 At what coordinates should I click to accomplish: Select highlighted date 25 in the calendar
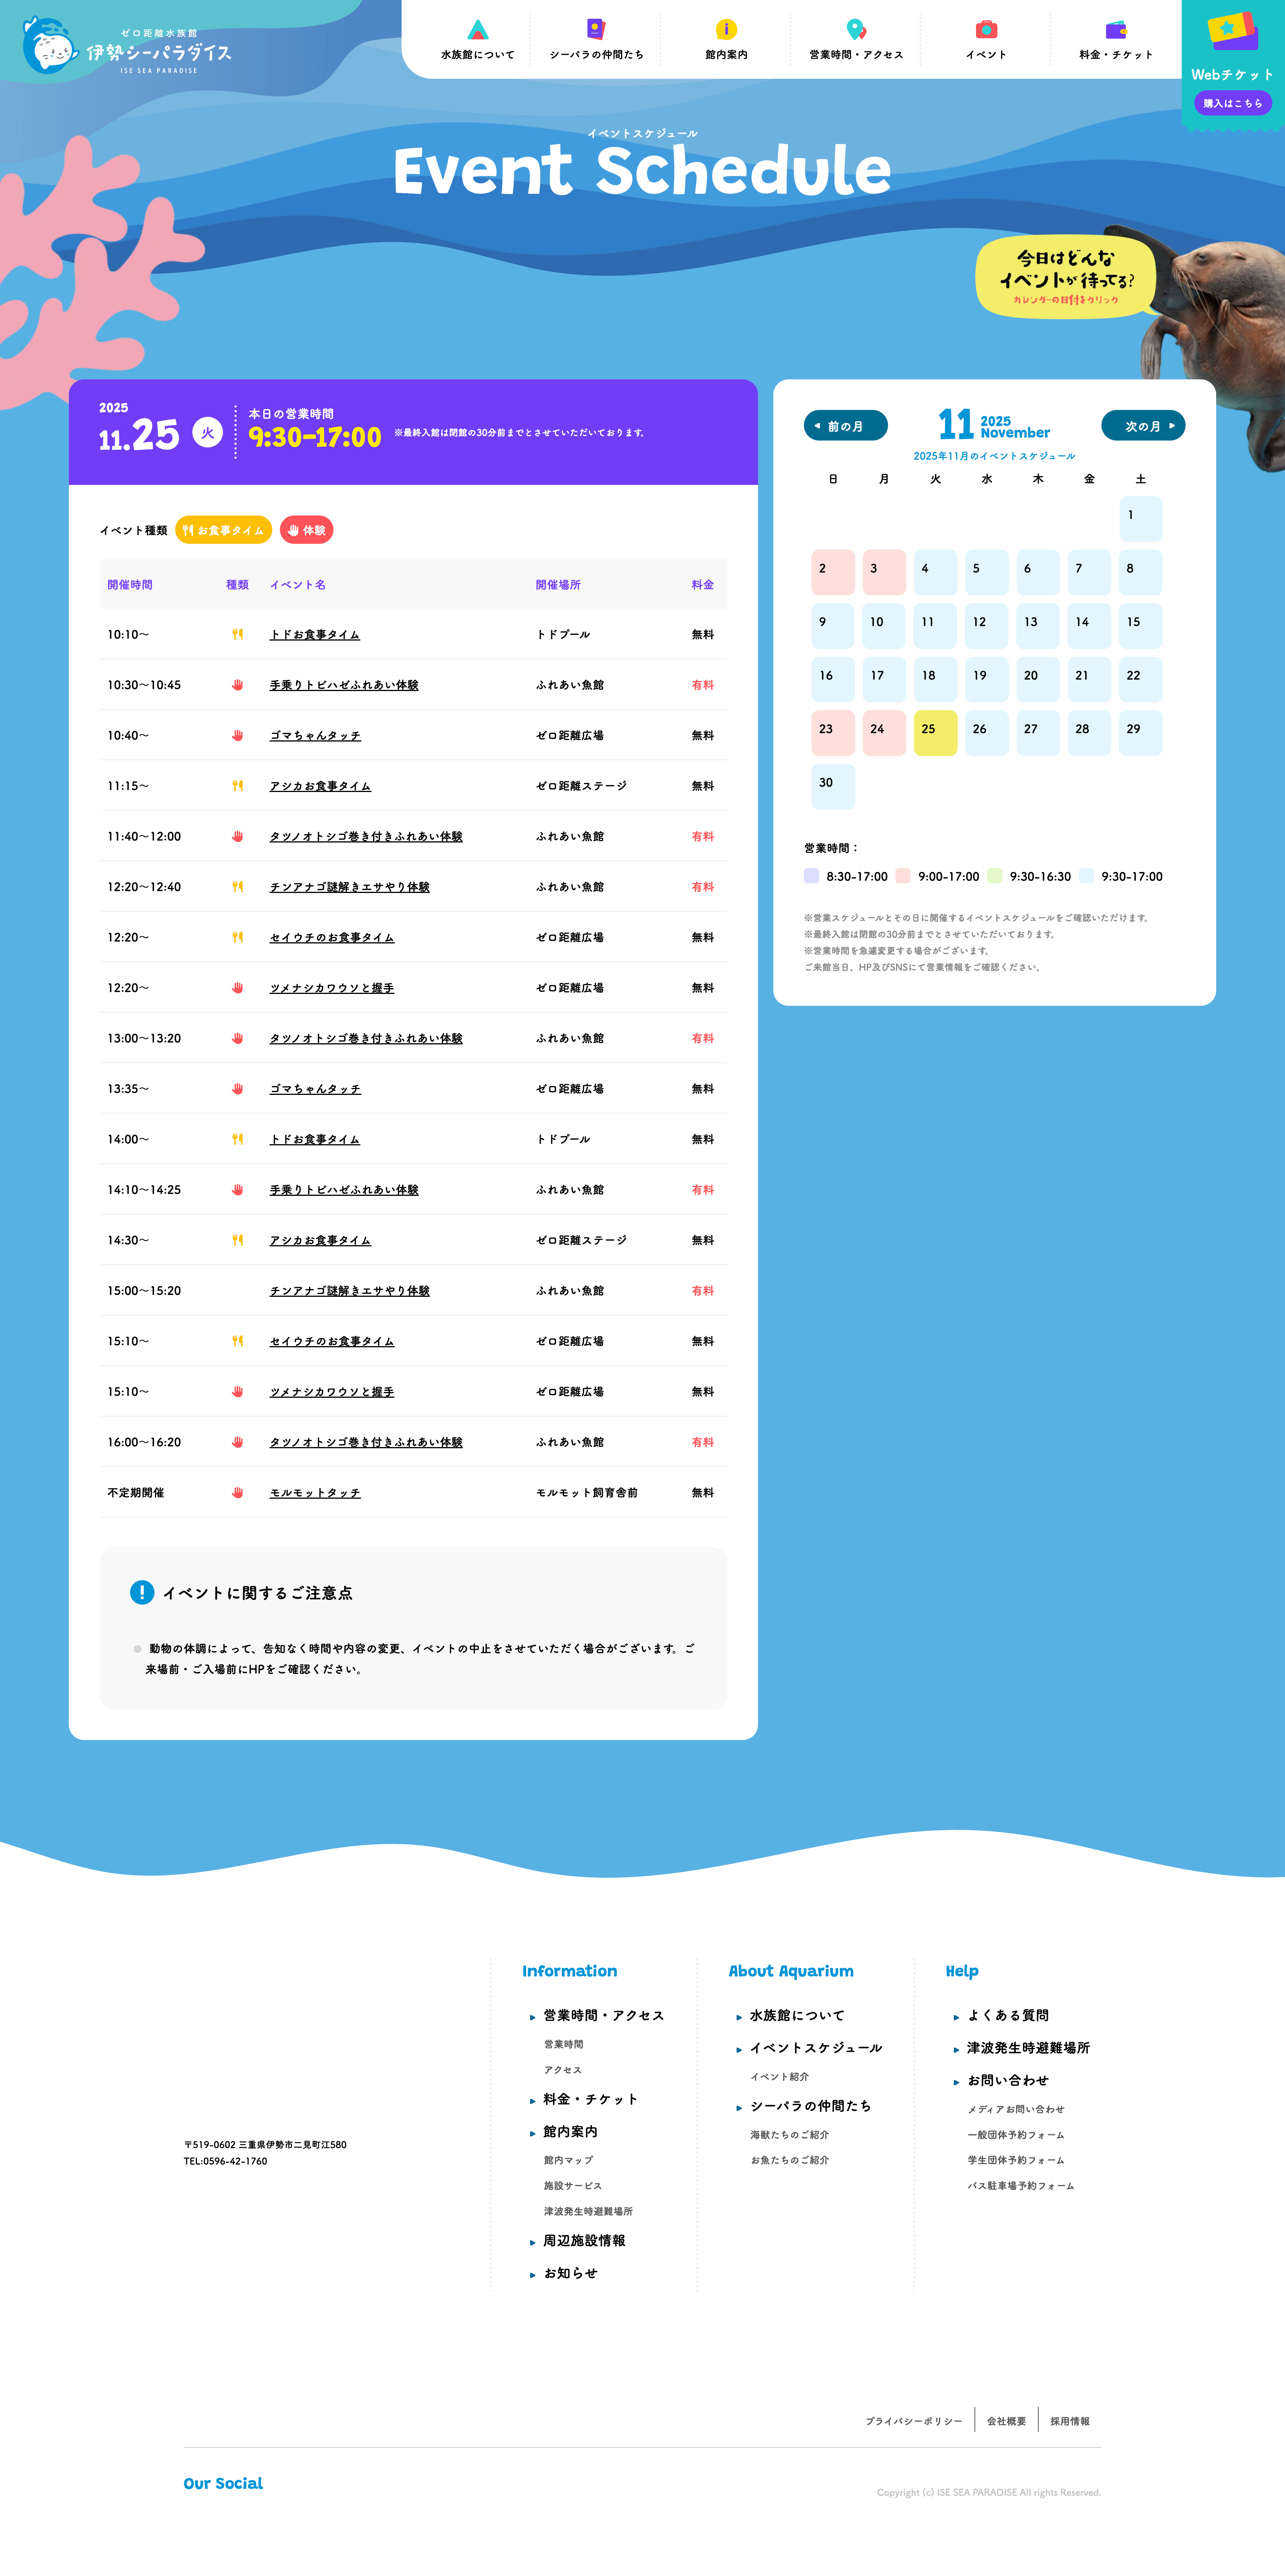pyautogui.click(x=935, y=733)
